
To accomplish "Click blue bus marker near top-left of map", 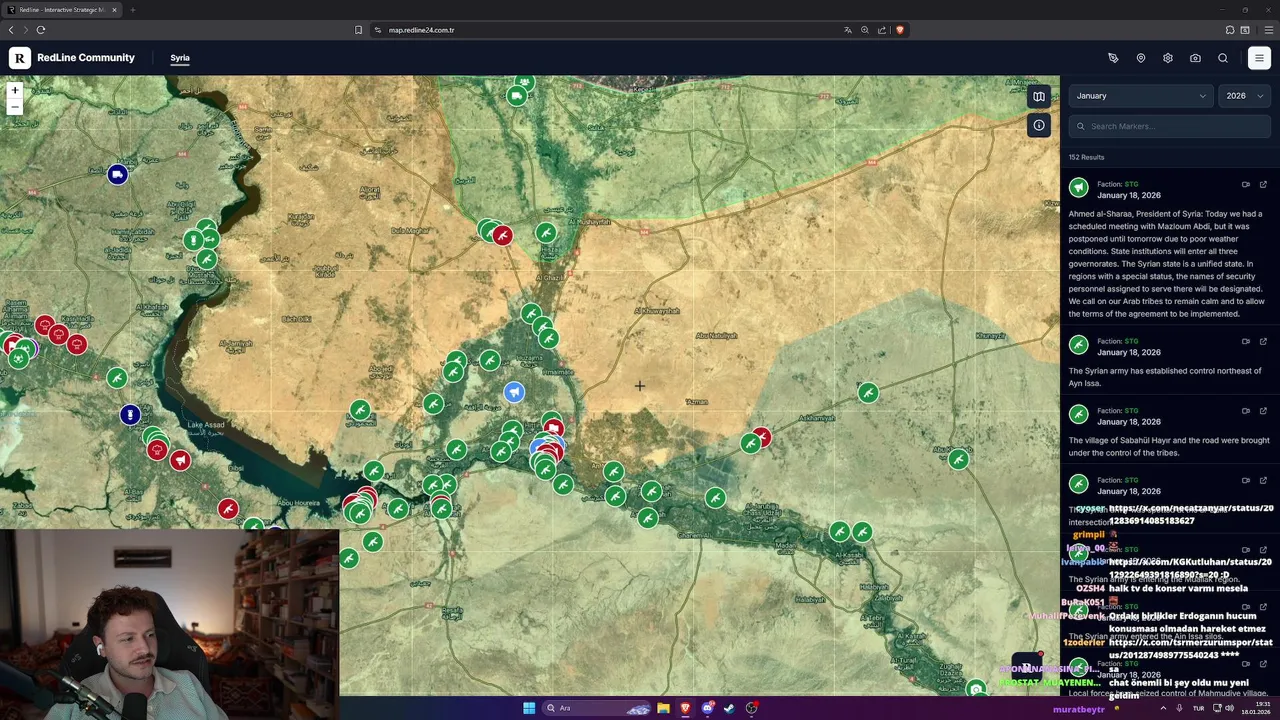I will (x=118, y=175).
